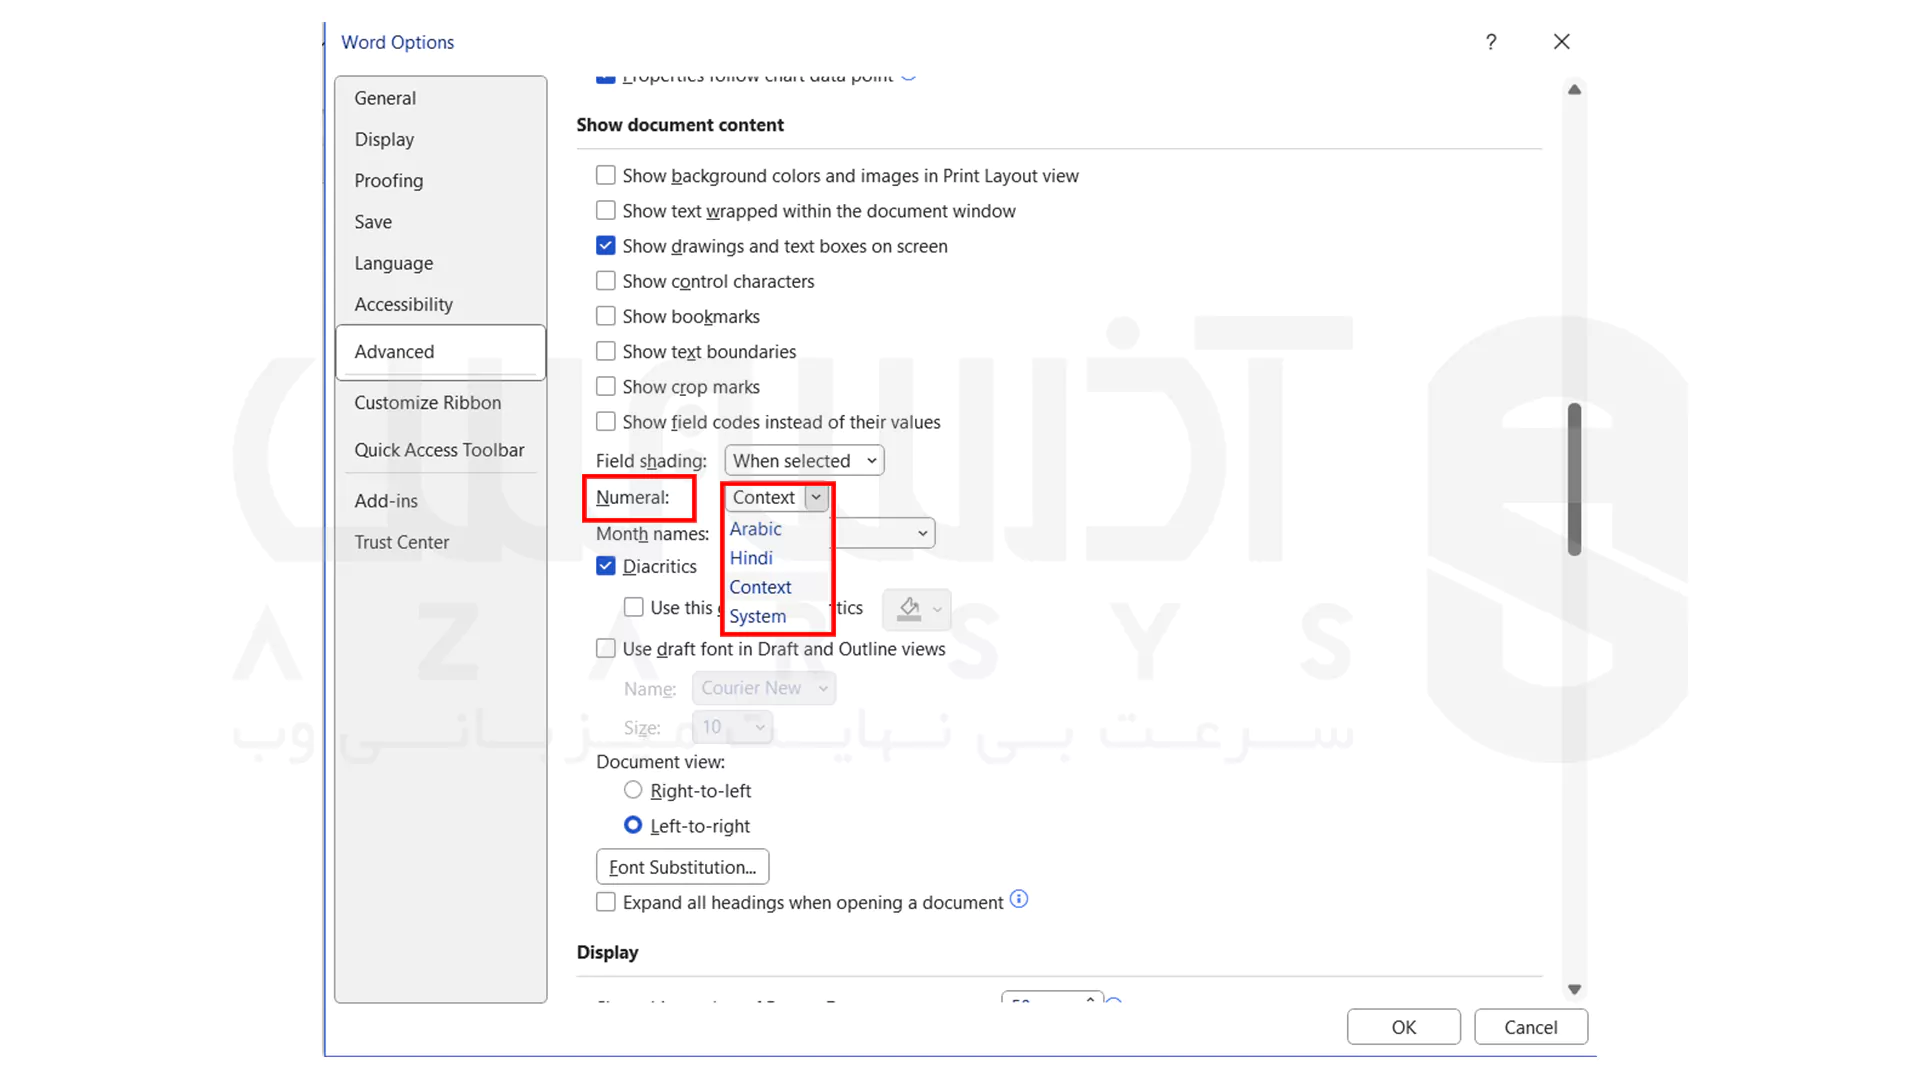Open the Month names dropdown

(922, 533)
